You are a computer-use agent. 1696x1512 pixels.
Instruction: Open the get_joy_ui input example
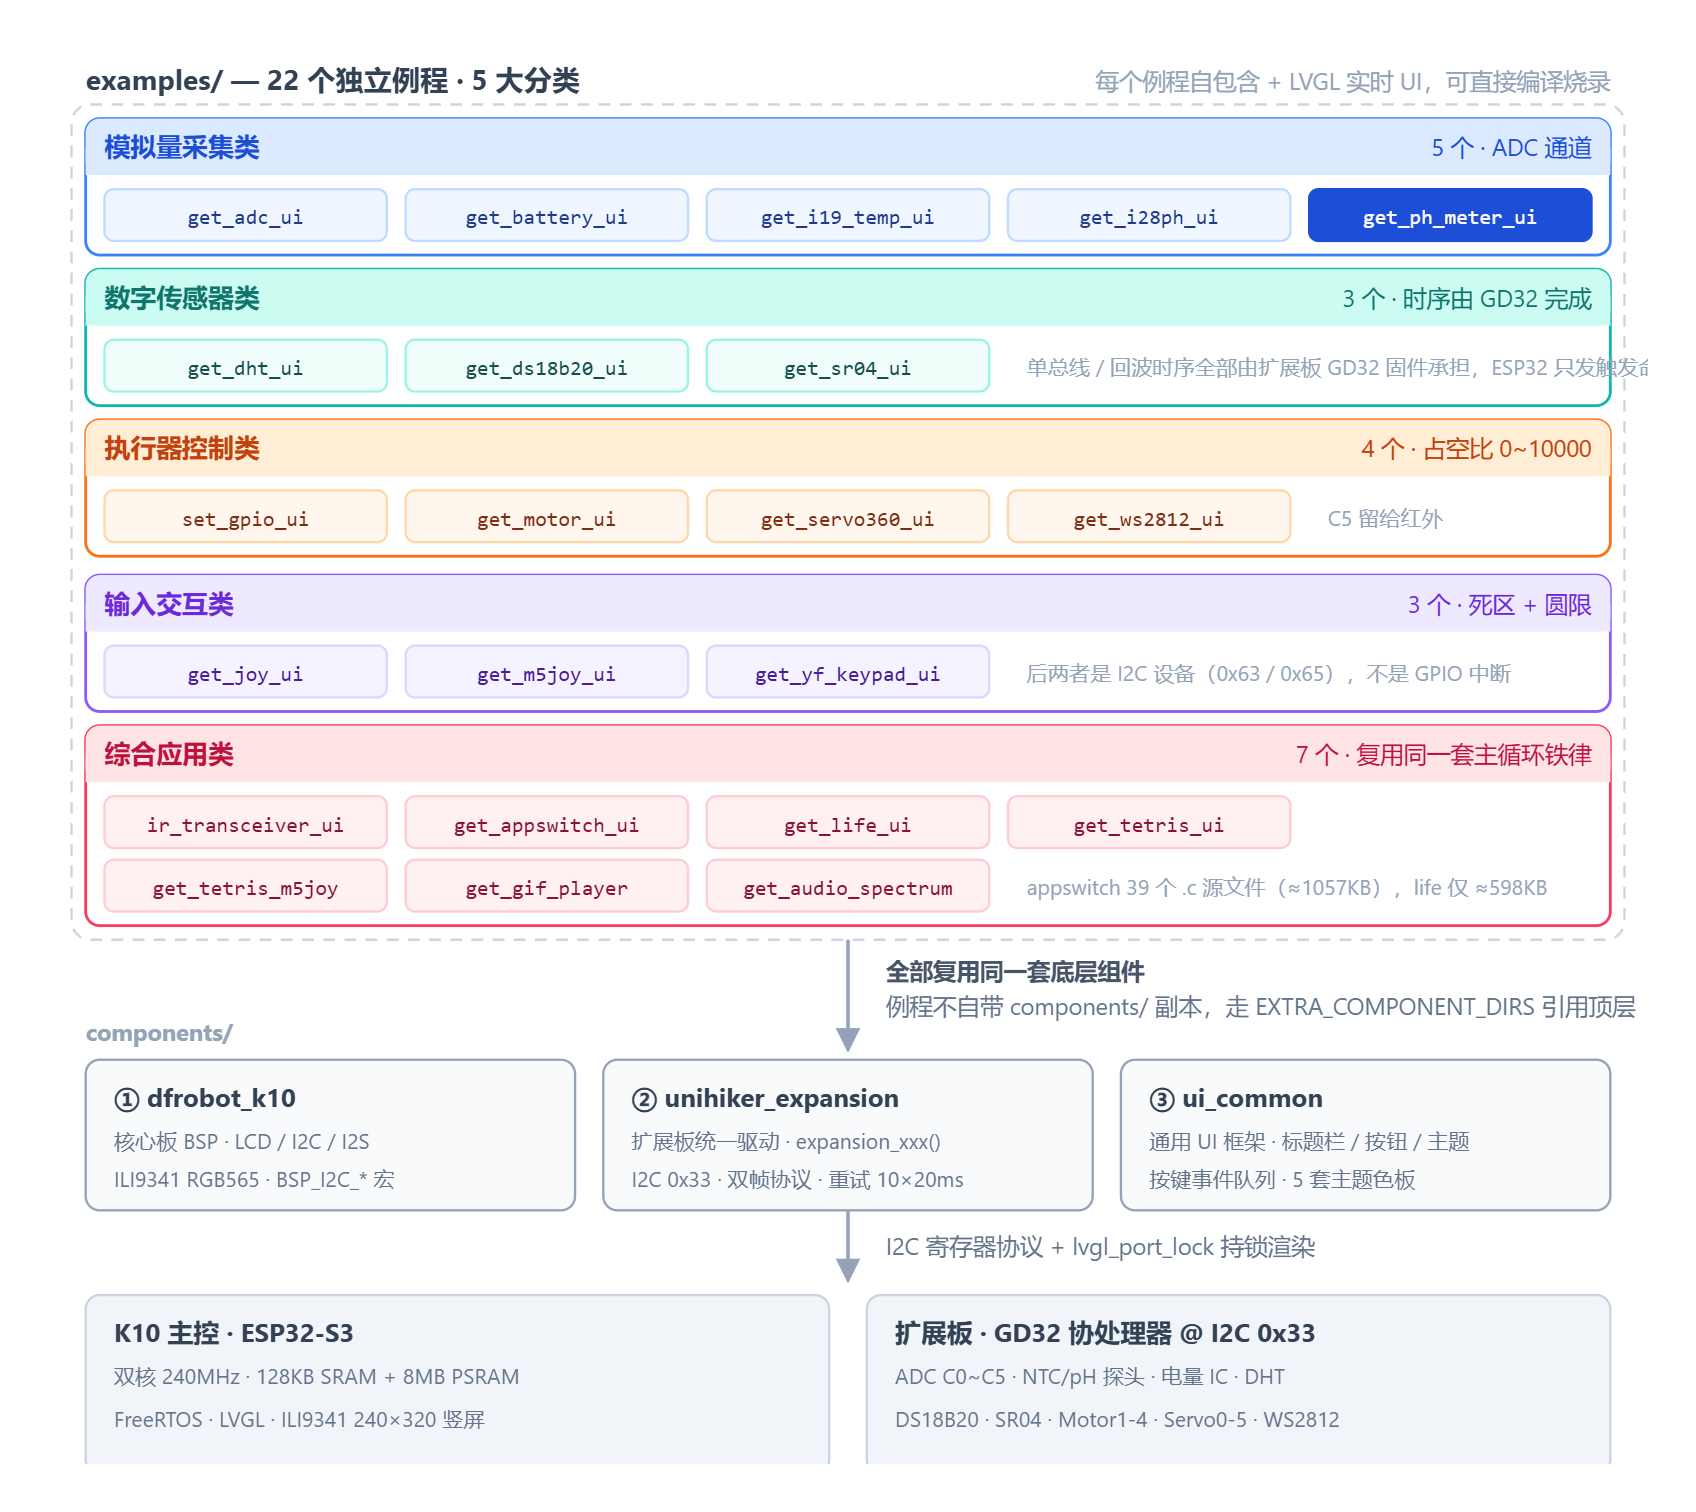(x=245, y=673)
